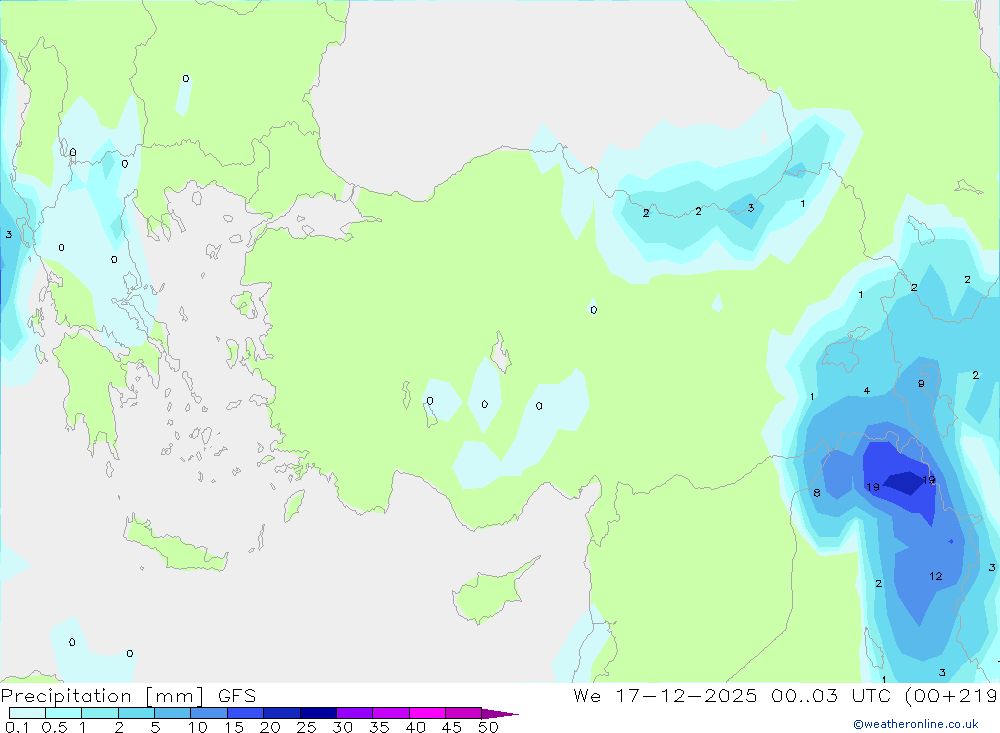Select the 25–30 mm dark navy swatch
The image size is (1000, 733).
point(318,713)
